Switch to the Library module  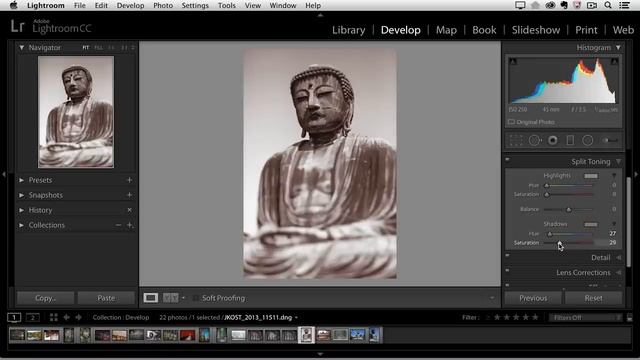[349, 30]
